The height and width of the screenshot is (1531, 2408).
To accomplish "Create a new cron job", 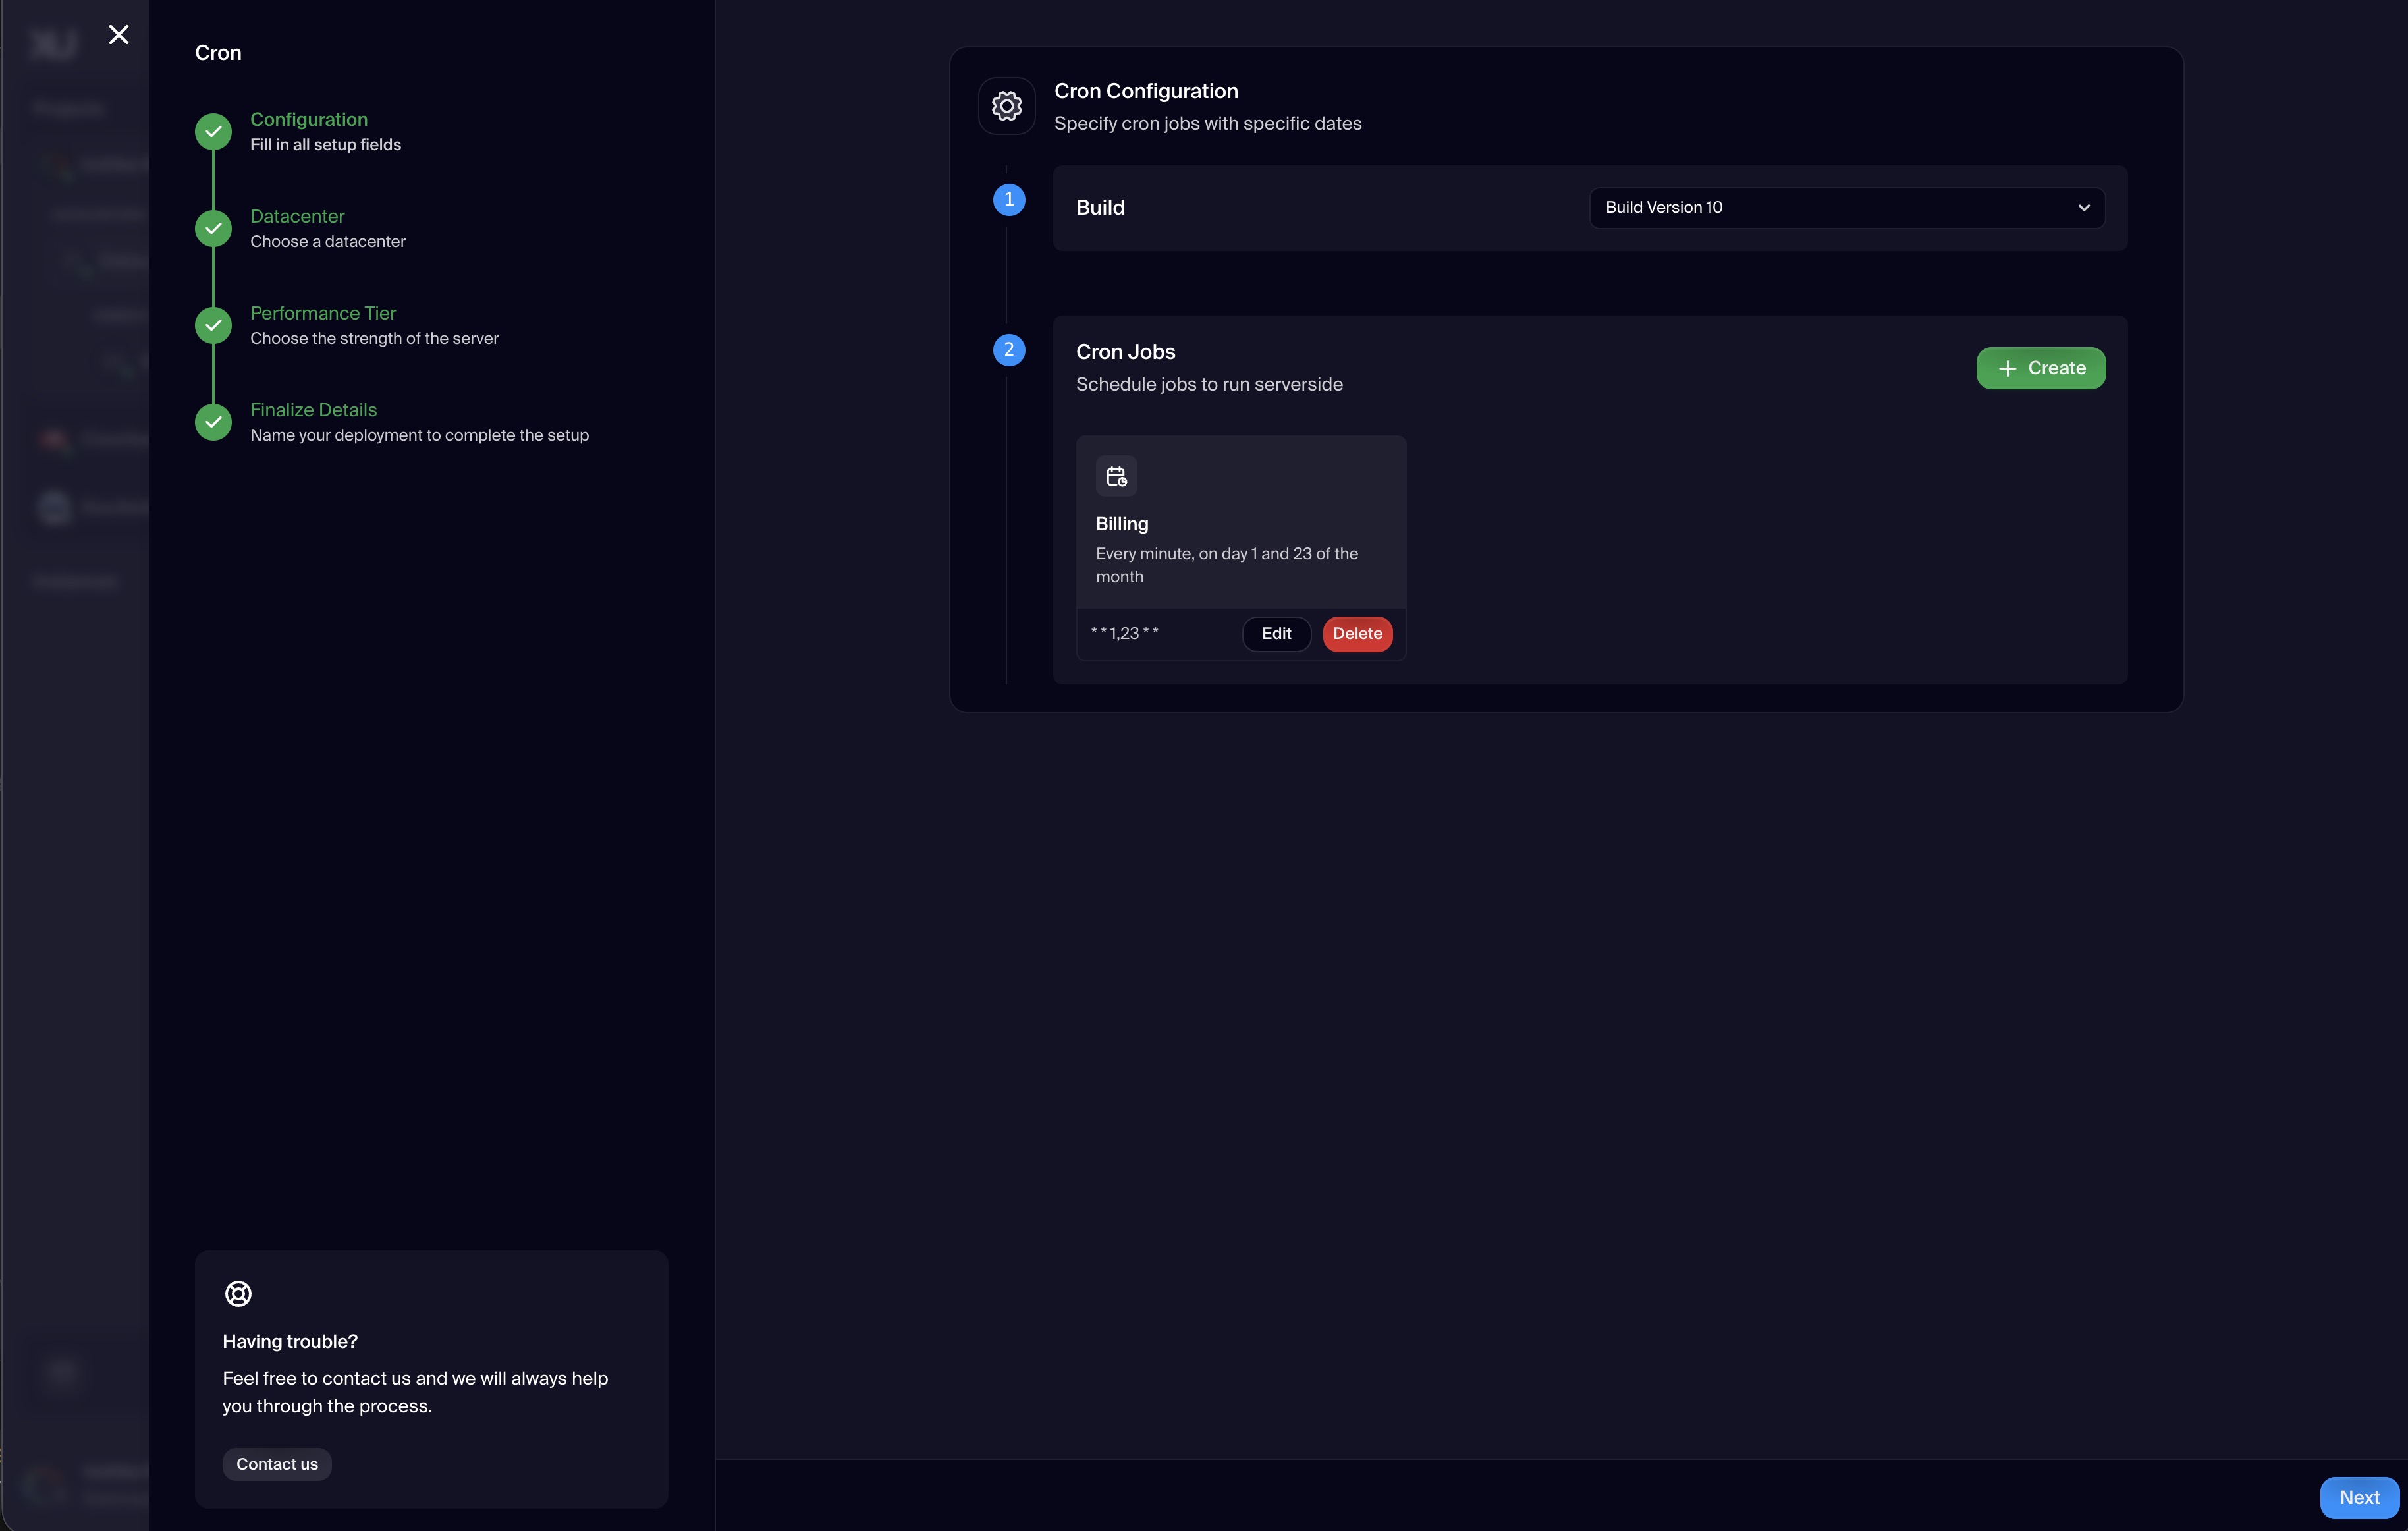I will pyautogui.click(x=2040, y=368).
